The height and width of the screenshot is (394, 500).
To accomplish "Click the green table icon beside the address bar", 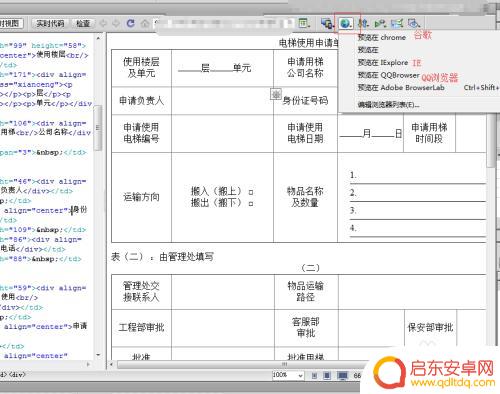I will tap(304, 23).
